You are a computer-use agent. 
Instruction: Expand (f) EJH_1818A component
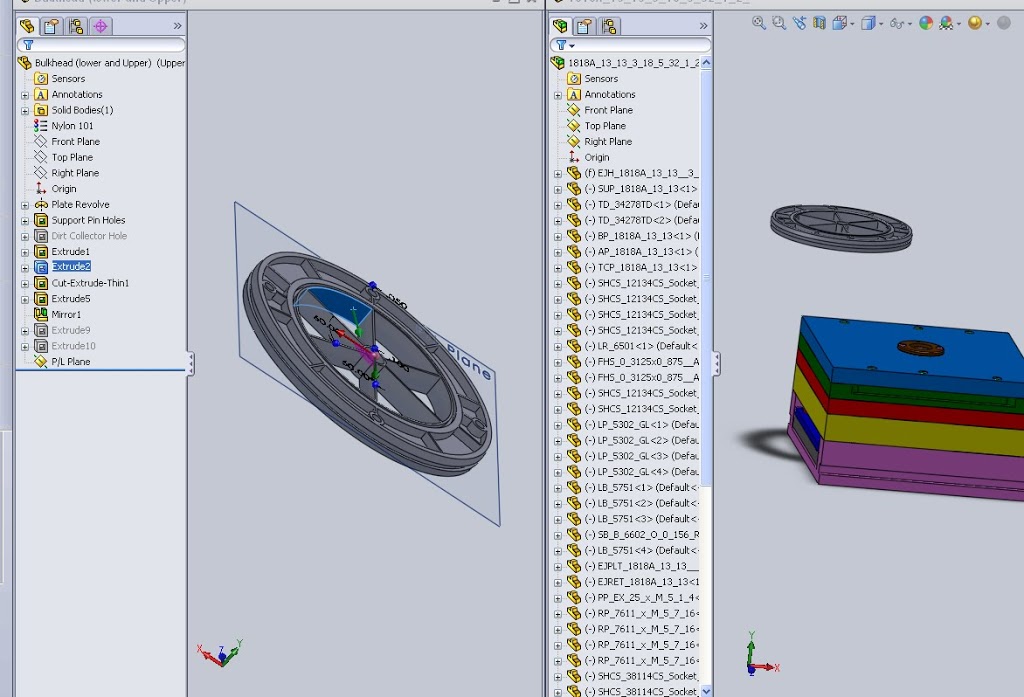558,174
